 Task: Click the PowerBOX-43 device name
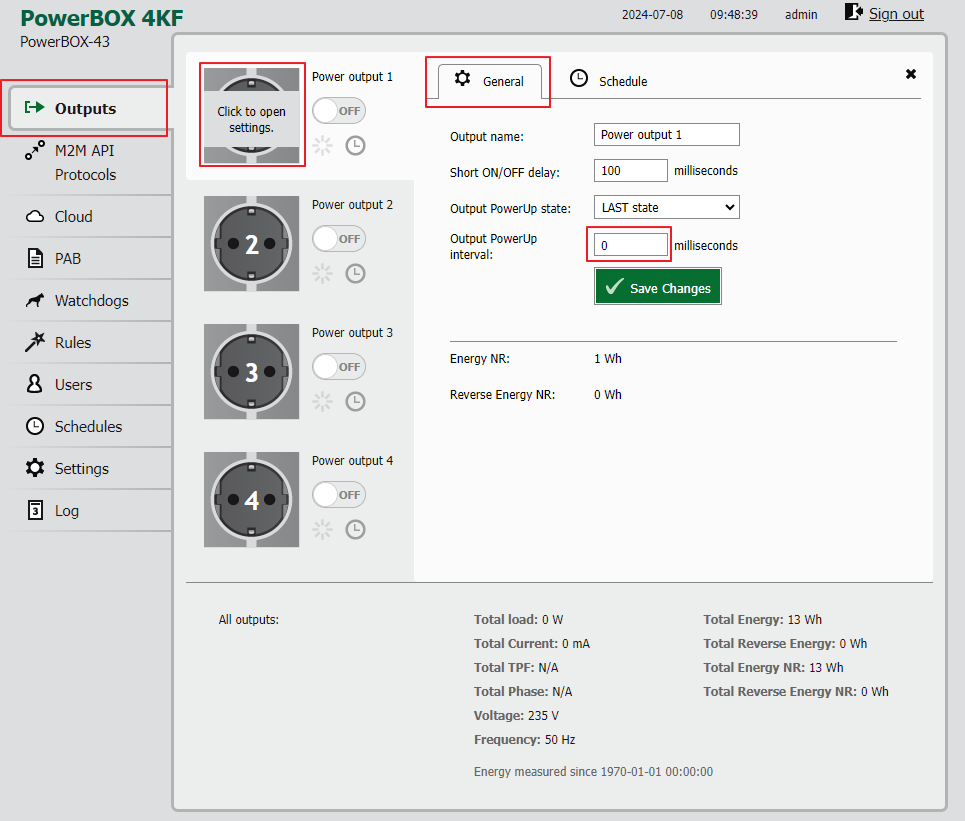65,42
